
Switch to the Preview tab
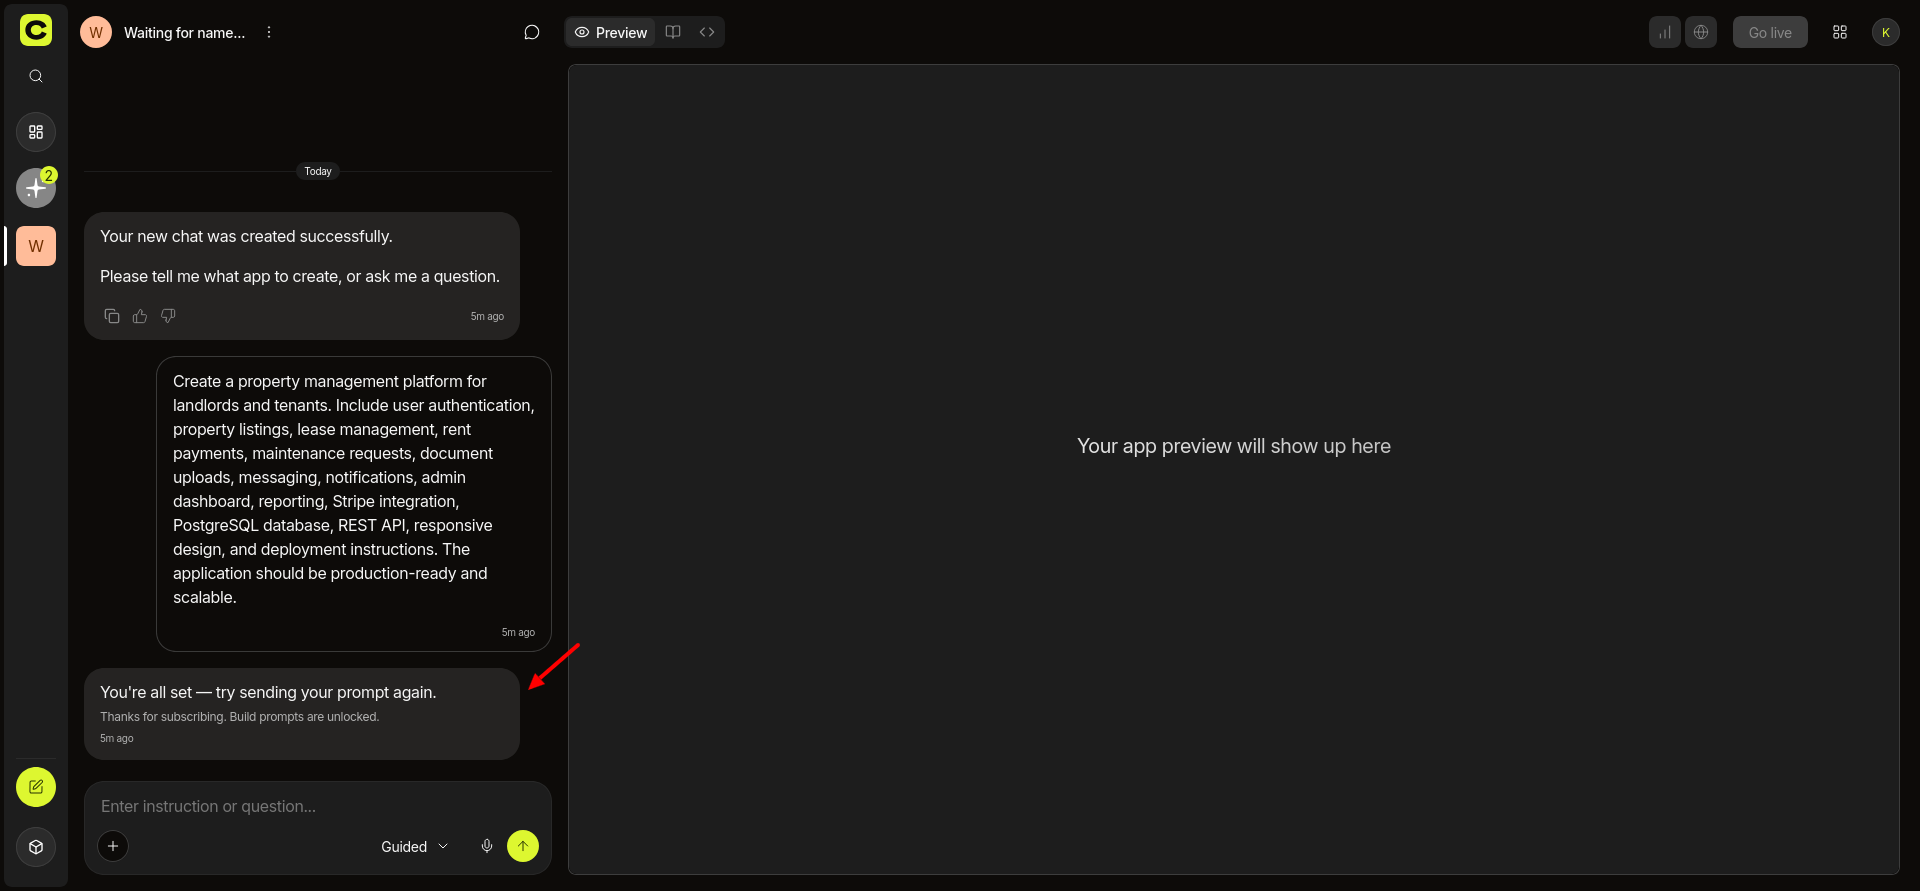pyautogui.click(x=611, y=32)
